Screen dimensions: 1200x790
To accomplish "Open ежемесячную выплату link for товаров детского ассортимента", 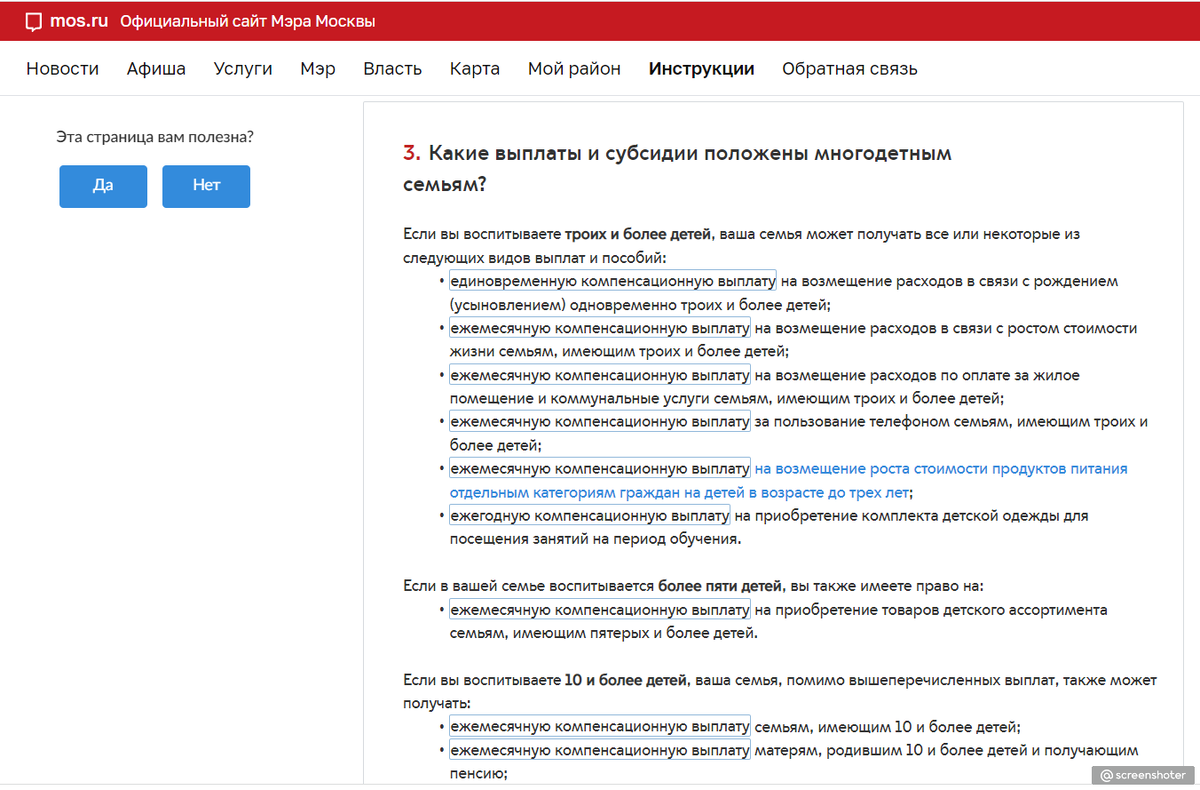I will (x=599, y=610).
